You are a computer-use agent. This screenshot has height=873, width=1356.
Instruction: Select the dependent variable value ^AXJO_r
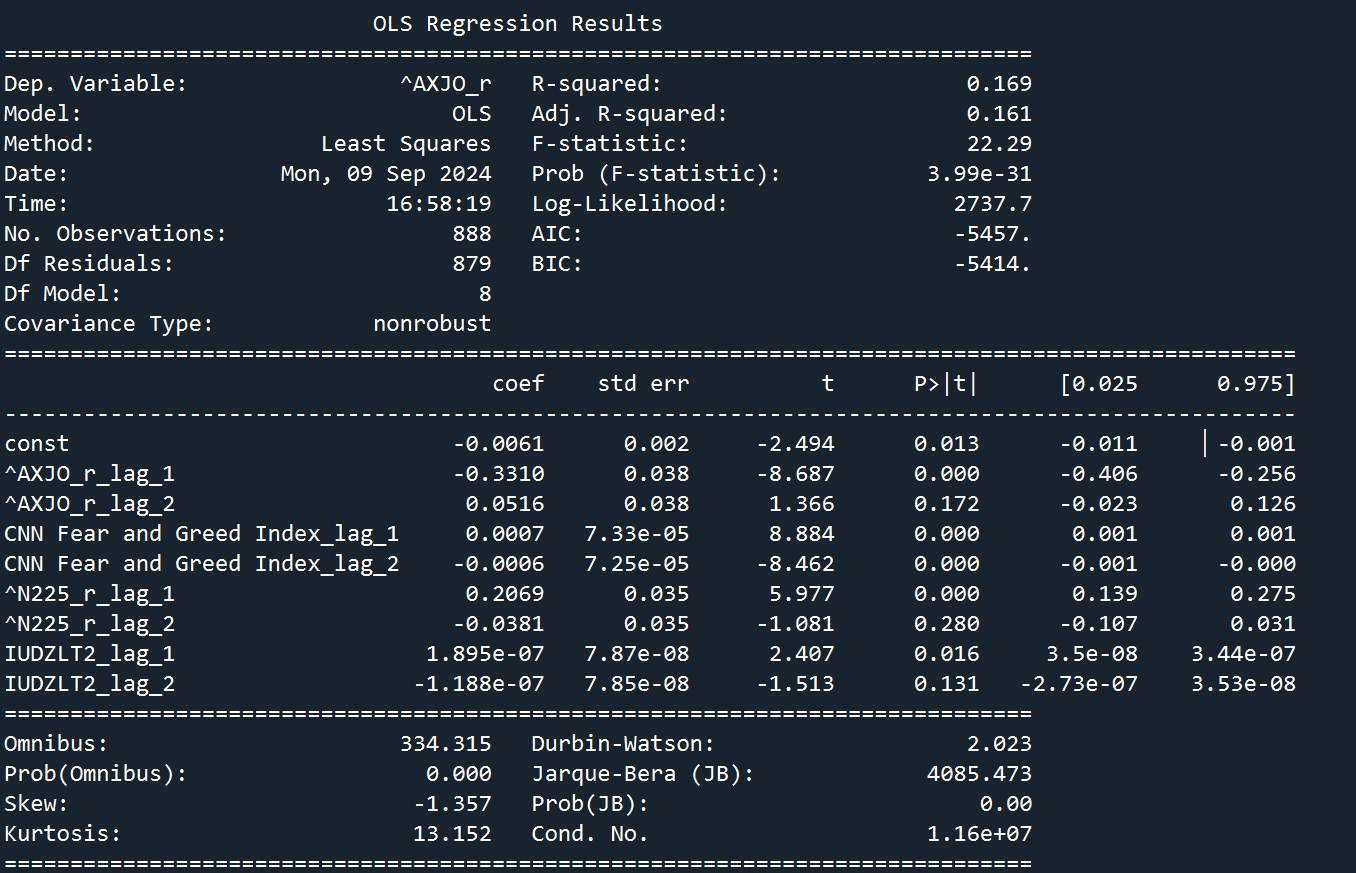pyautogui.click(x=445, y=84)
